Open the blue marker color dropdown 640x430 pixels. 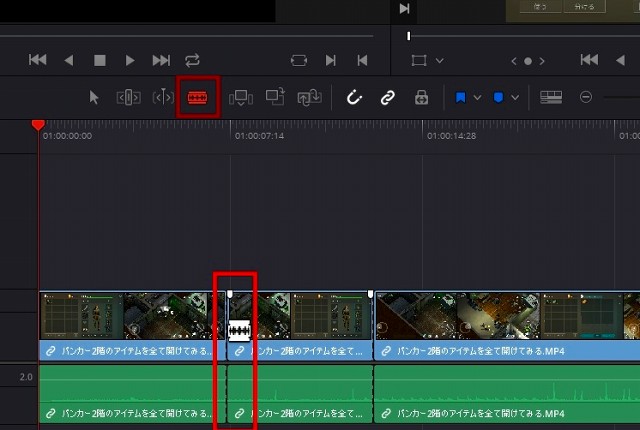coord(515,97)
